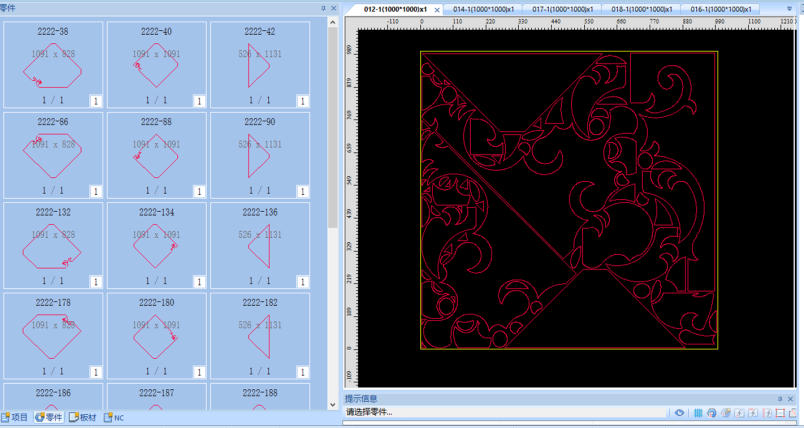Click parts list scroll up arrow
This screenshot has height=428, width=804.
pos(332,23)
